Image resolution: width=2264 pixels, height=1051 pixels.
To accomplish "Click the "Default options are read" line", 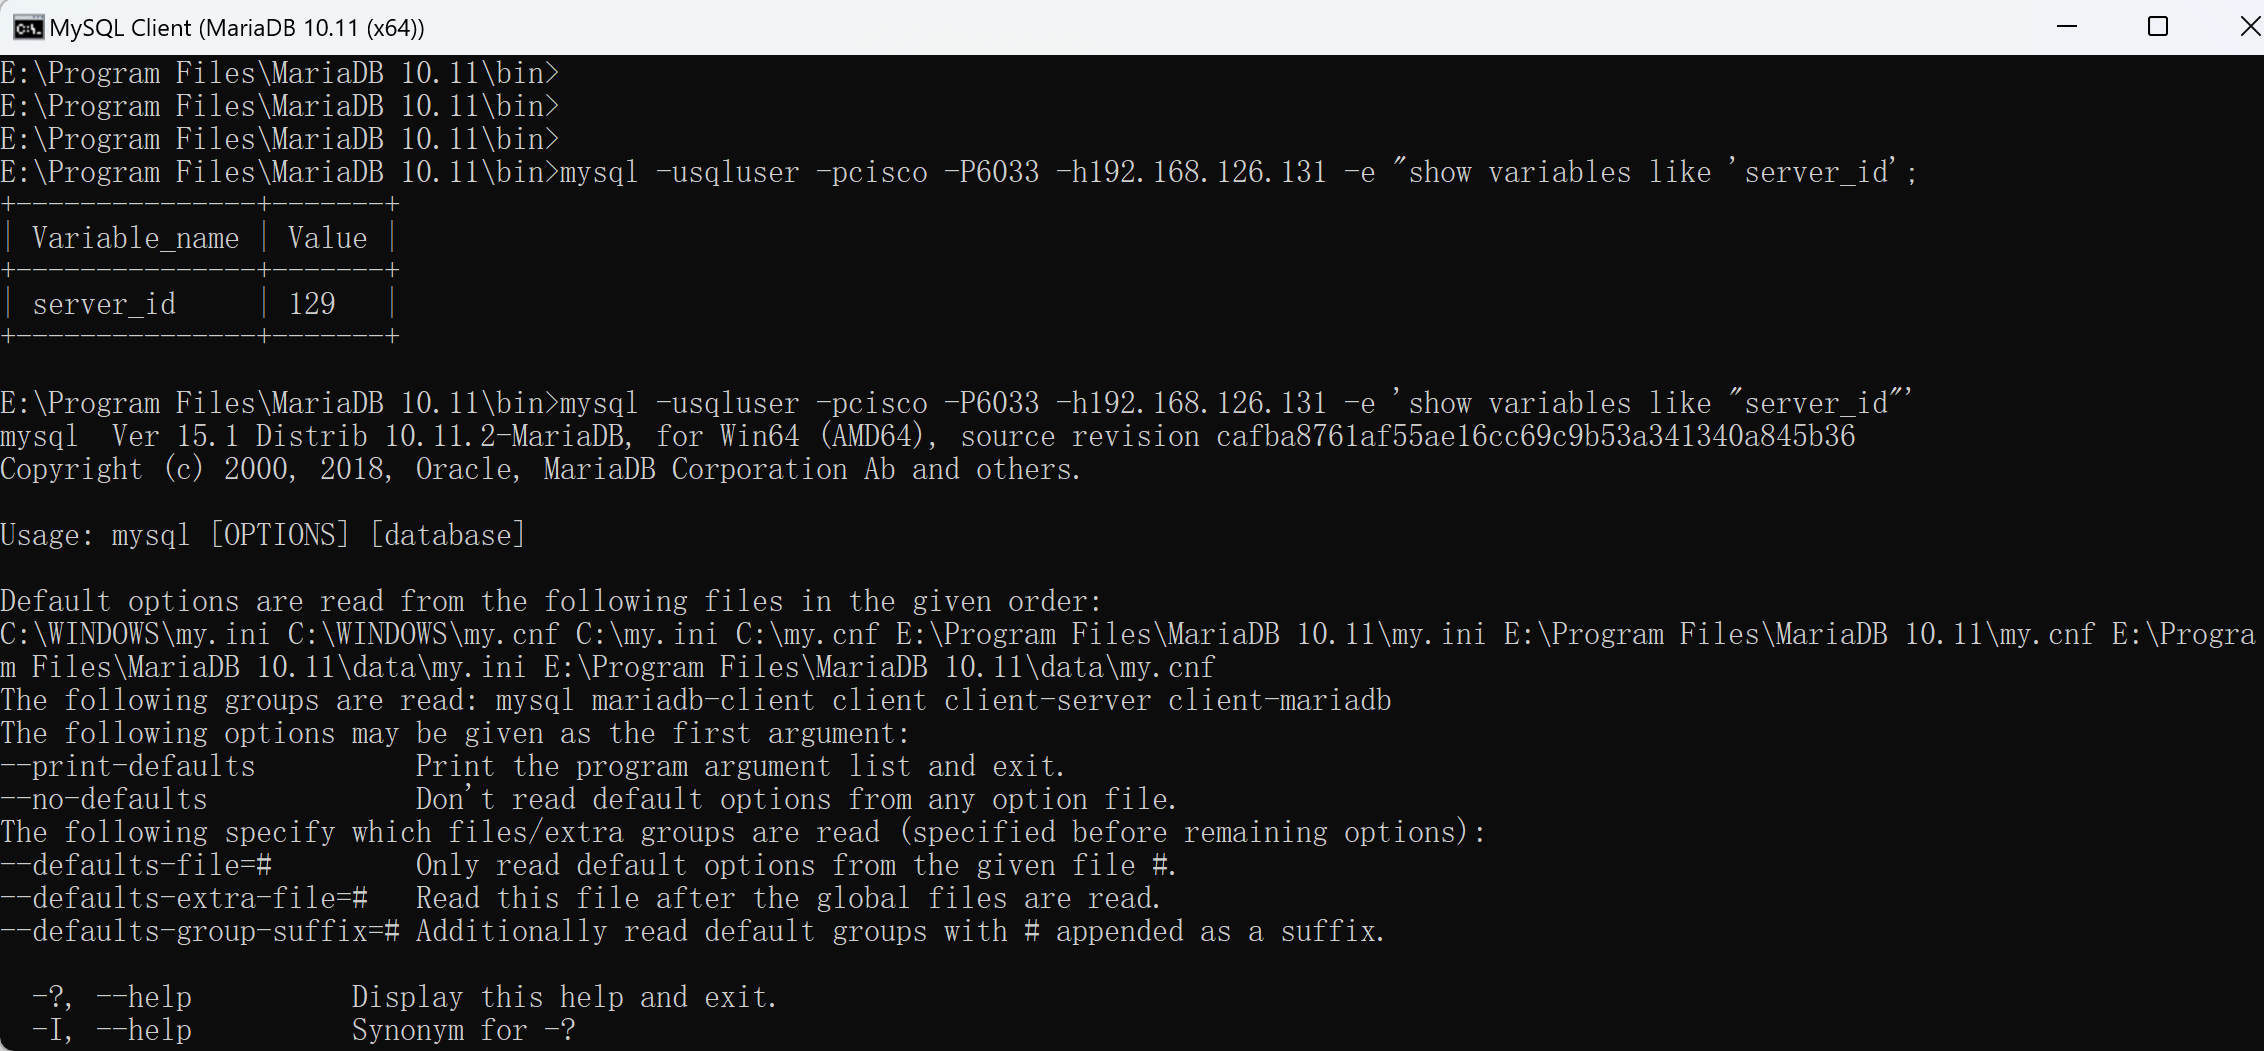I will [x=550, y=602].
